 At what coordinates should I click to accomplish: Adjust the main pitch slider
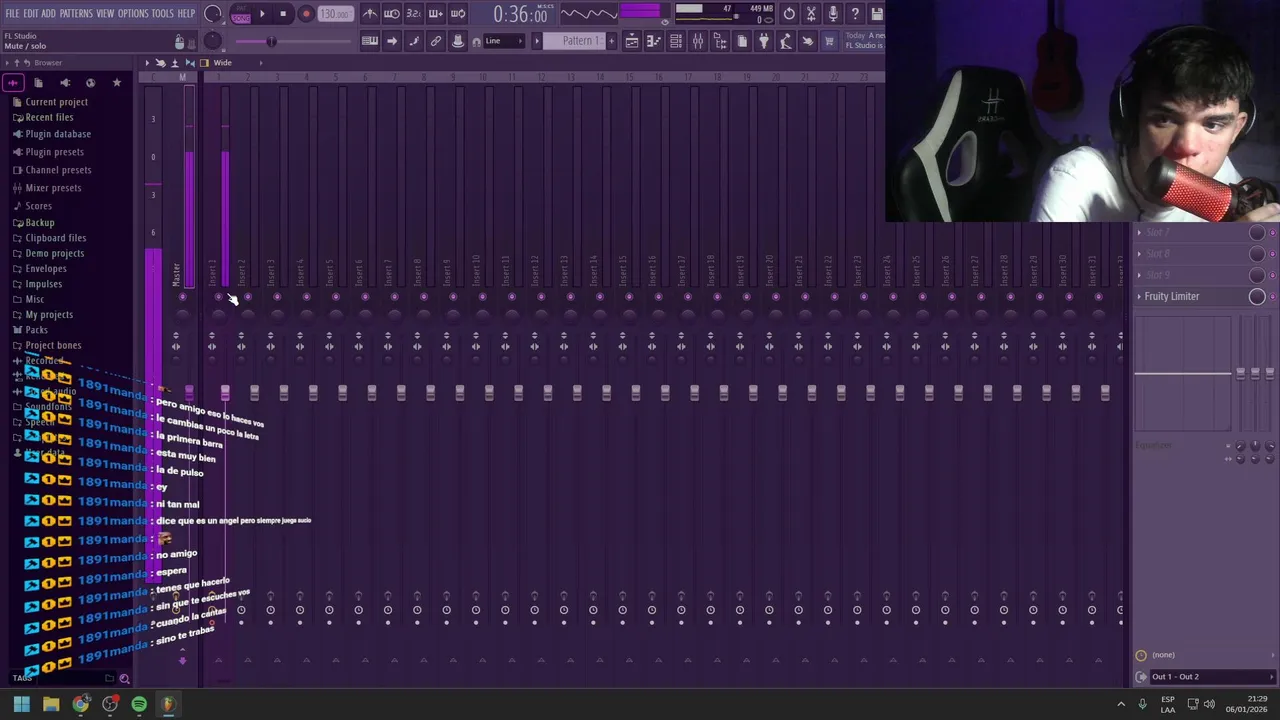pyautogui.click(x=271, y=41)
